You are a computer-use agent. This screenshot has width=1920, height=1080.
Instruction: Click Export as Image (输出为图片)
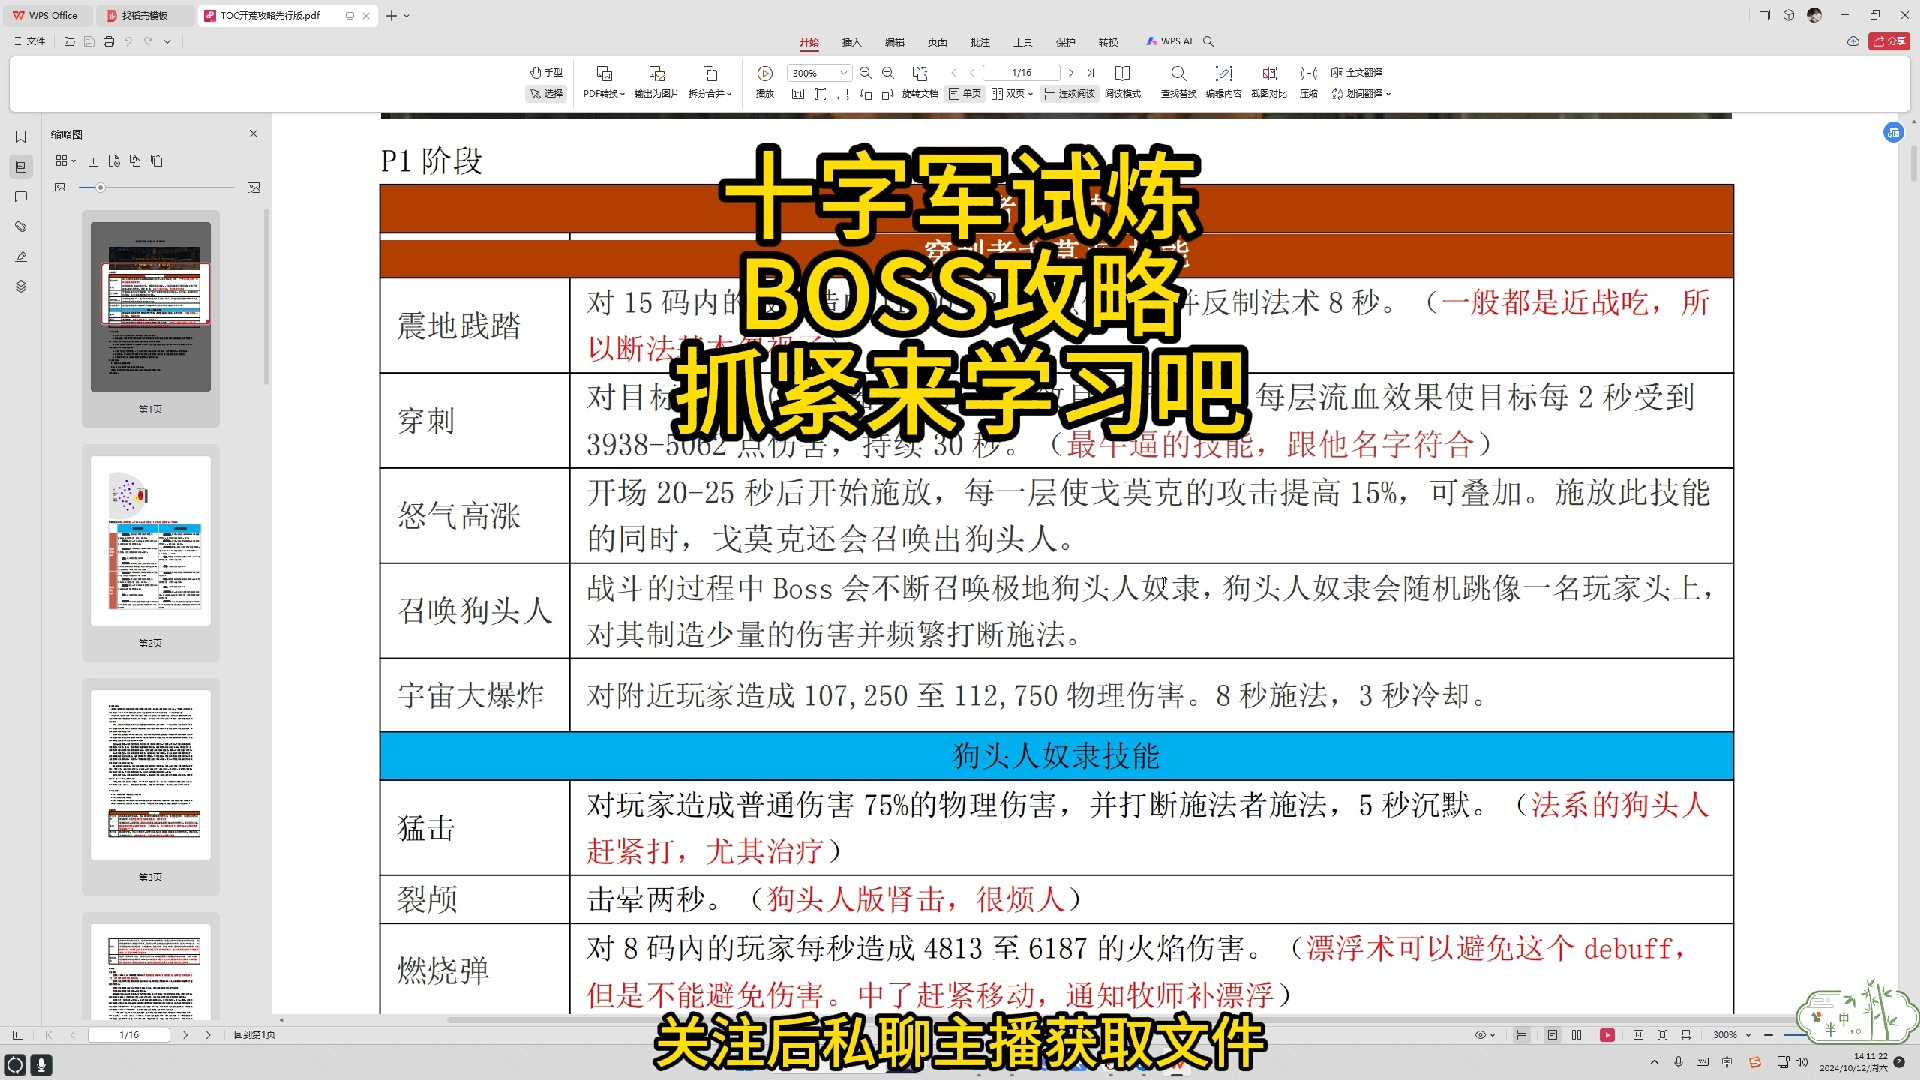[656, 82]
